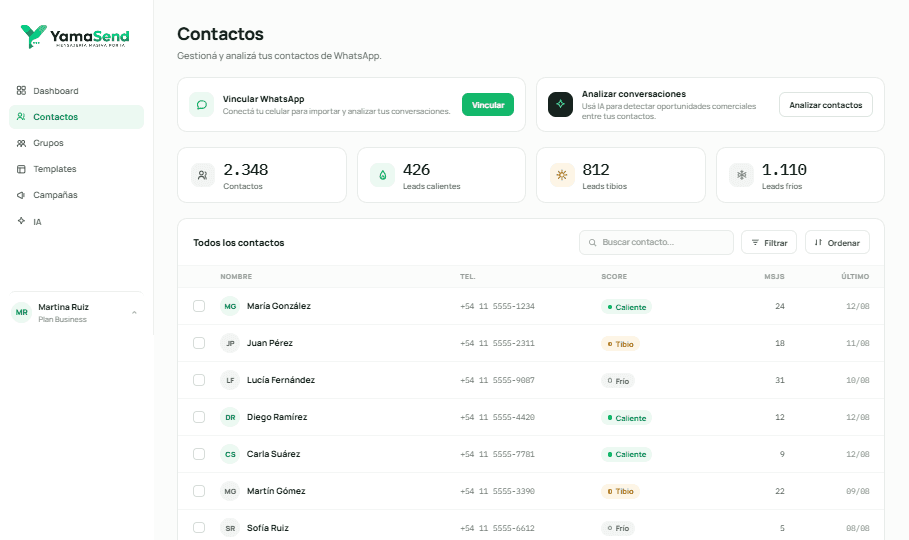This screenshot has height=540, width=909.
Task: Click the JP avatar of Juan Pérez
Action: click(230, 343)
